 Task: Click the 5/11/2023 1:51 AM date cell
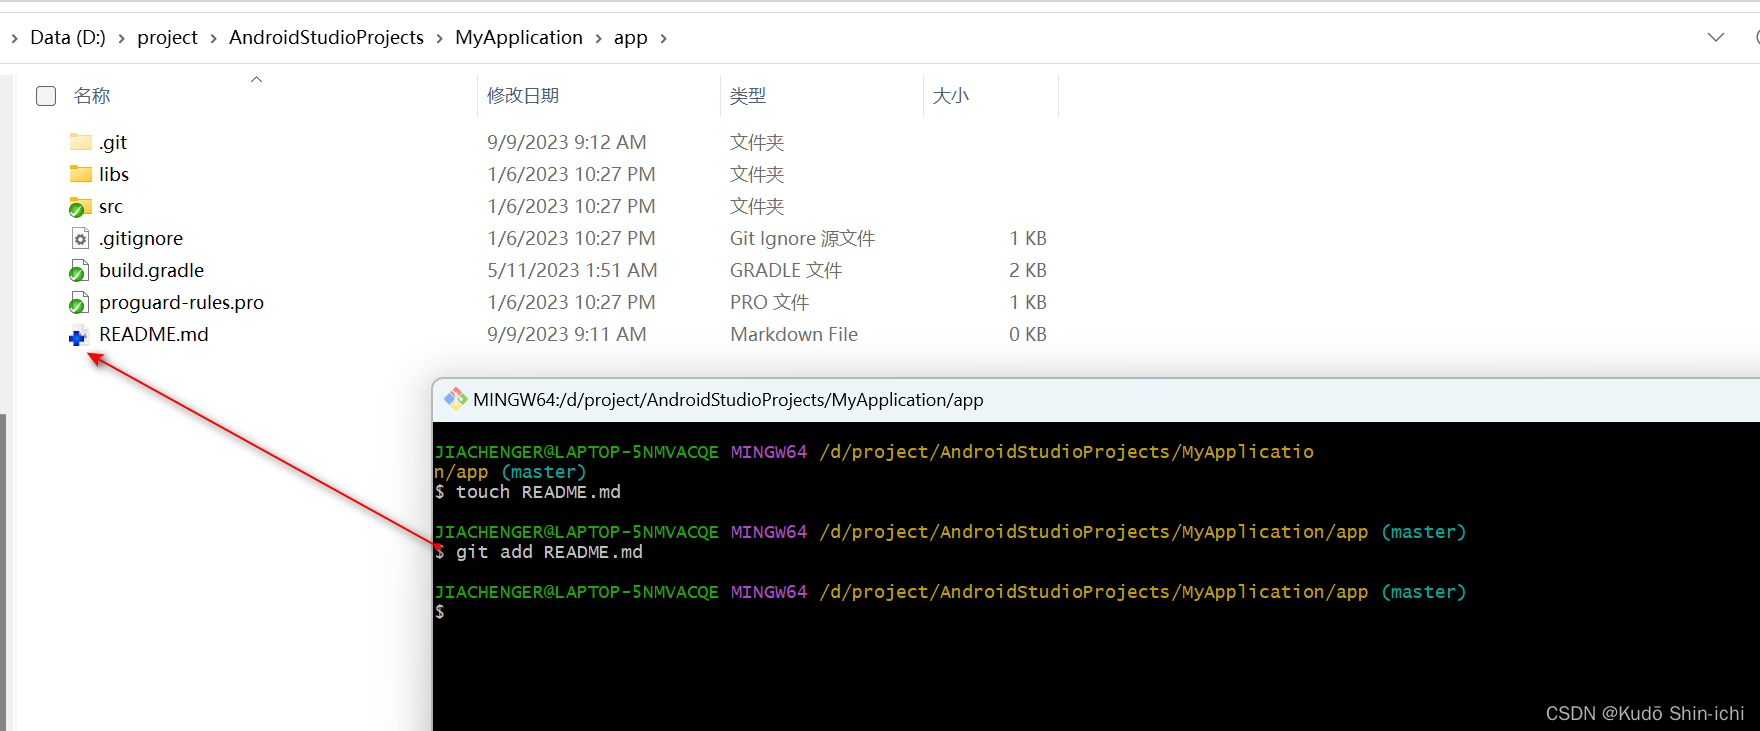tap(572, 270)
